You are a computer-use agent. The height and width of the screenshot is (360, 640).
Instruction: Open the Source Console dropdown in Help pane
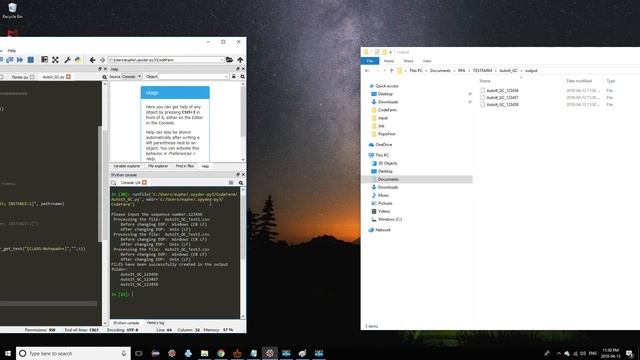(x=131, y=76)
